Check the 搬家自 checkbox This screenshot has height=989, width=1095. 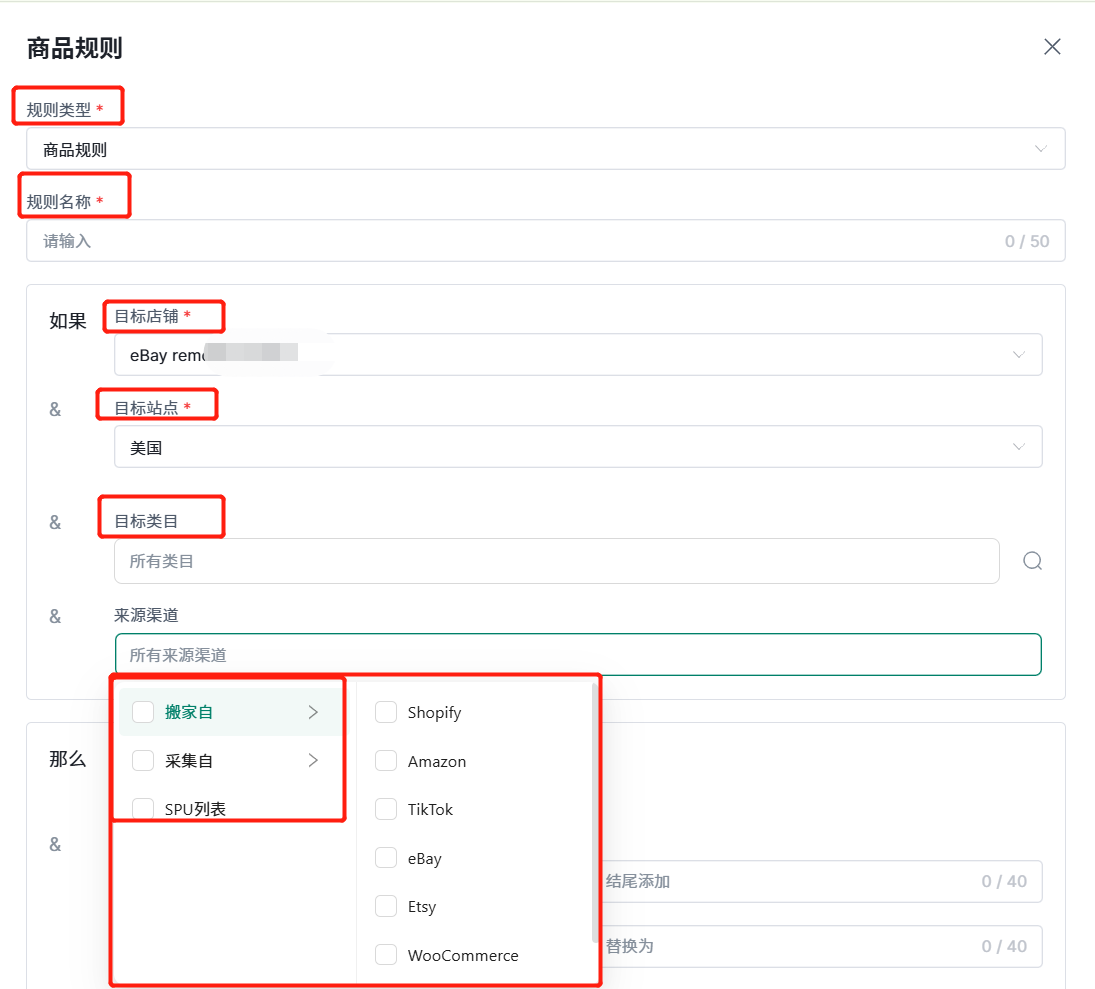point(143,712)
